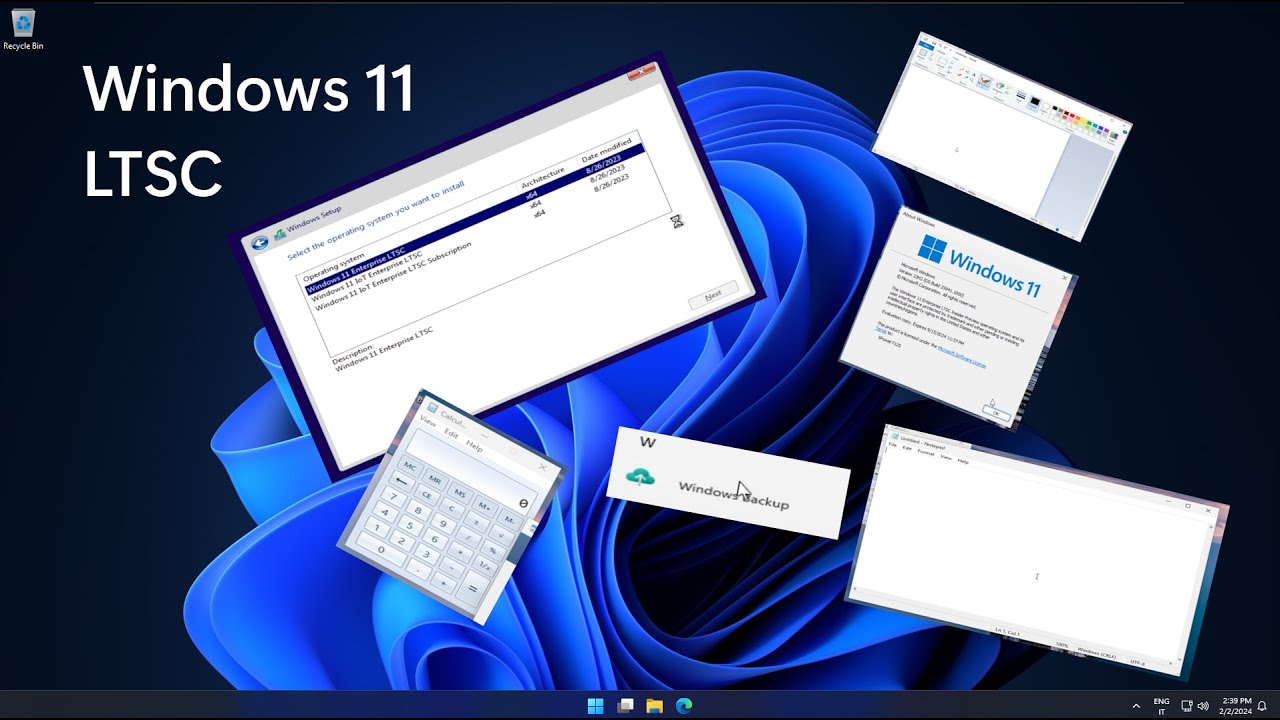Open the notification bell in taskbar
The height and width of the screenshot is (720, 1280).
(1262, 706)
